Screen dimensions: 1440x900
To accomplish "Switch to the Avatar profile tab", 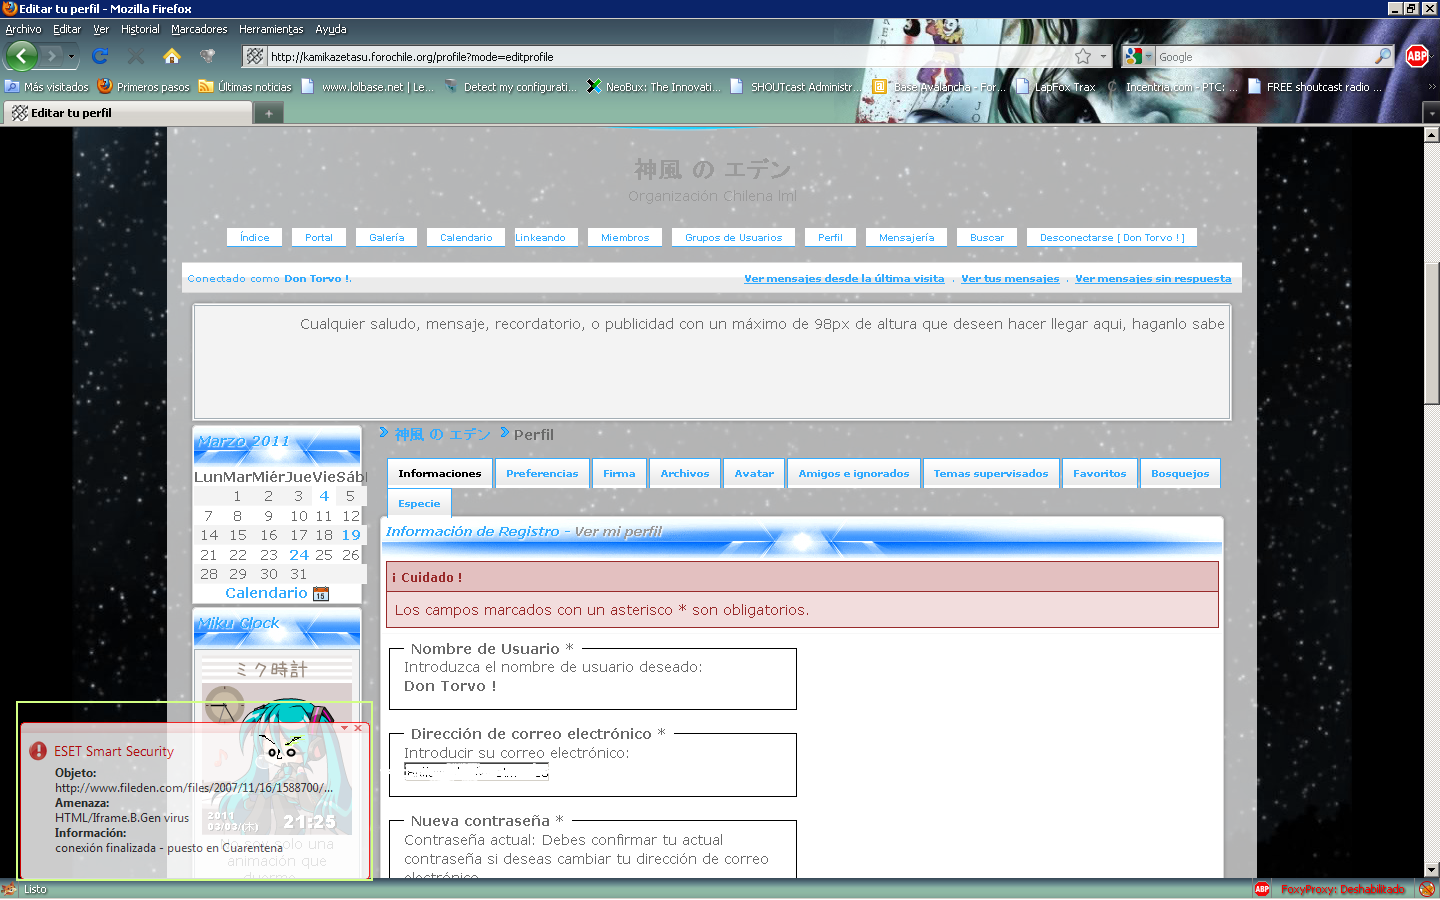I will point(754,473).
